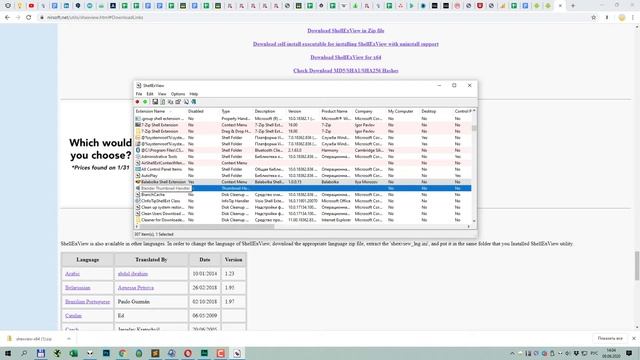Screen dimensions: 640x360
Task: Click the browser Back arrow
Action: click(x=7, y=18)
